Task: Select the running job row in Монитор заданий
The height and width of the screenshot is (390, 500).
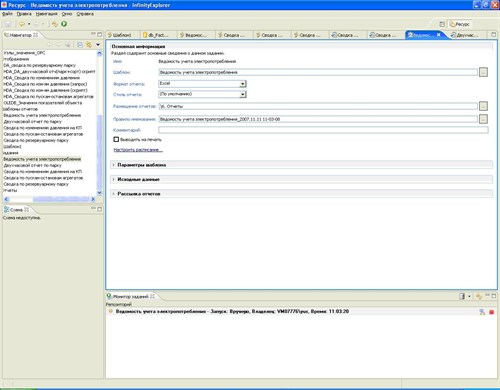Action: coord(301,311)
